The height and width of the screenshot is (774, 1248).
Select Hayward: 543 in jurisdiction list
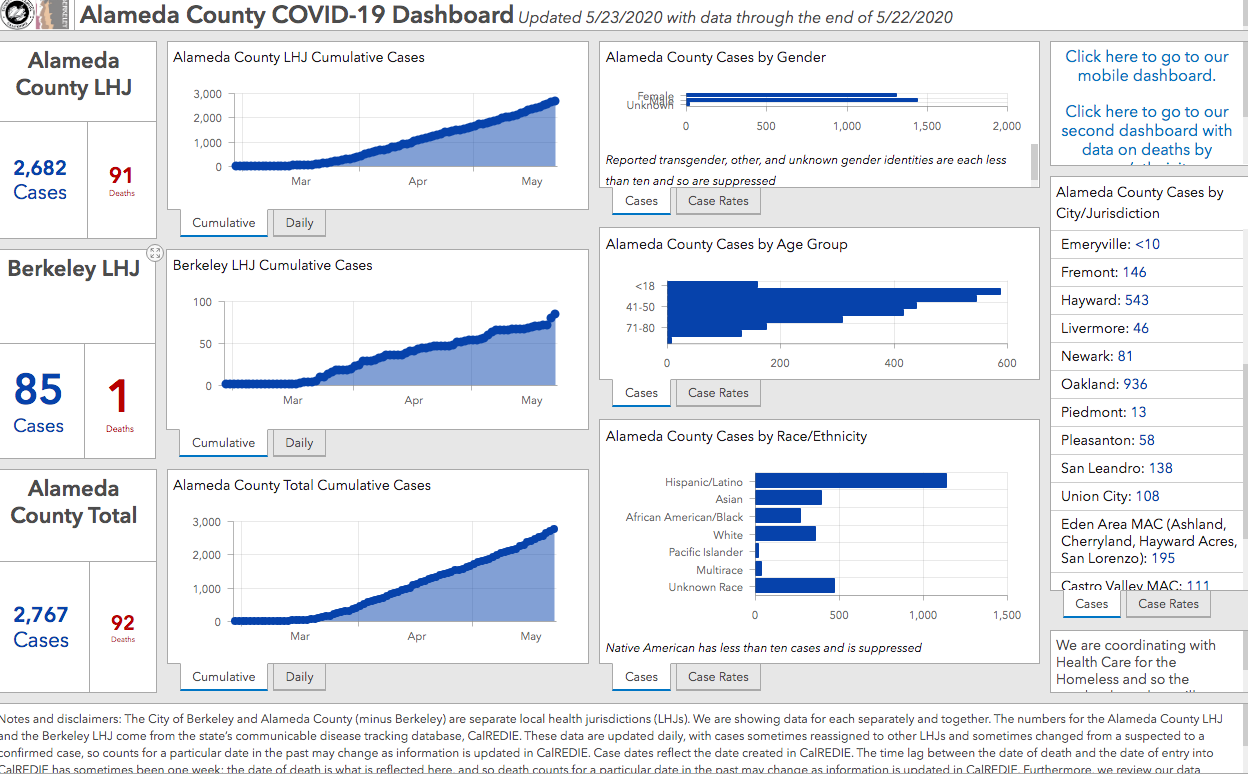[x=1104, y=300]
